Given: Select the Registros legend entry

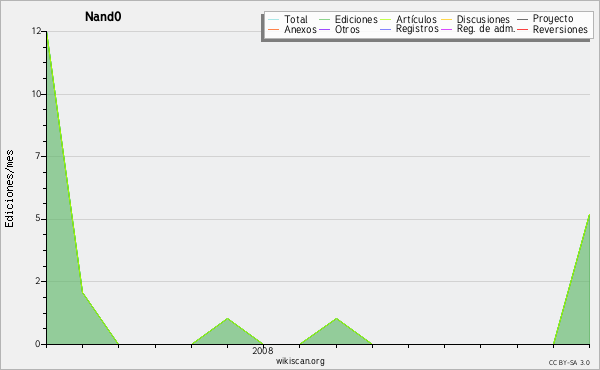Looking at the screenshot, I should click(x=409, y=29).
